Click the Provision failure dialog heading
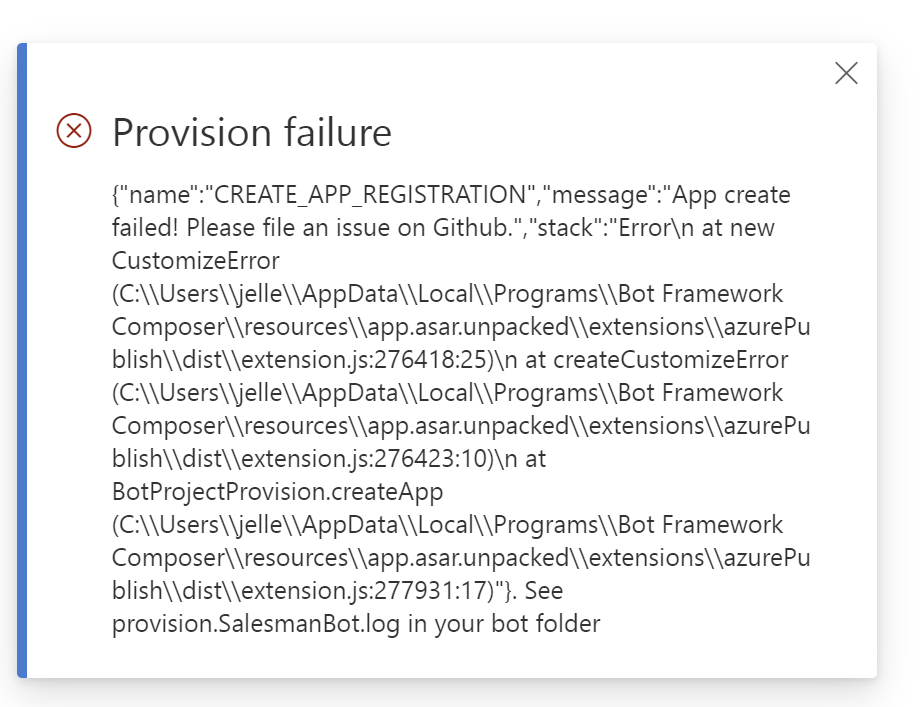Viewport: 922px width, 707px height. (252, 131)
